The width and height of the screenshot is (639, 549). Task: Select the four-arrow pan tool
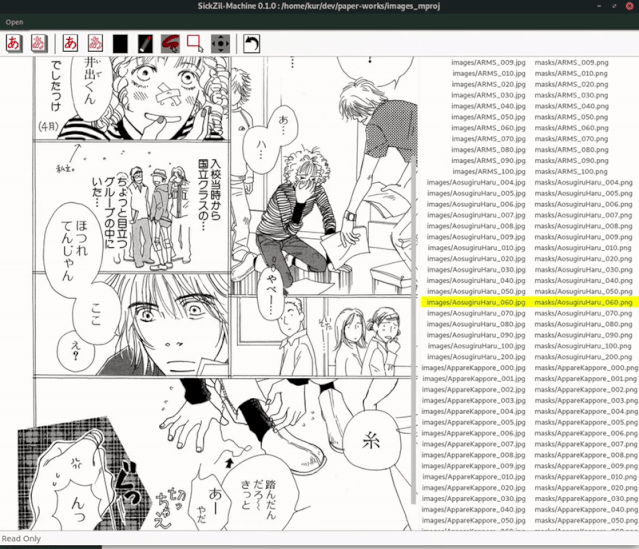[220, 44]
